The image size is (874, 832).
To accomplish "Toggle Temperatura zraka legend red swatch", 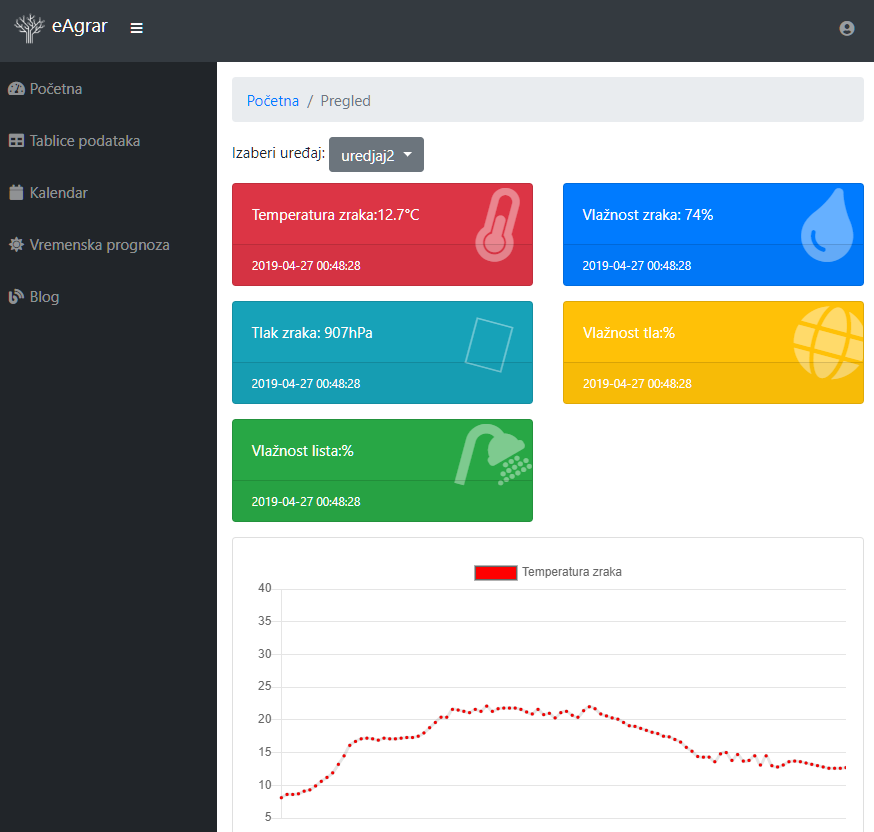I will coord(495,572).
